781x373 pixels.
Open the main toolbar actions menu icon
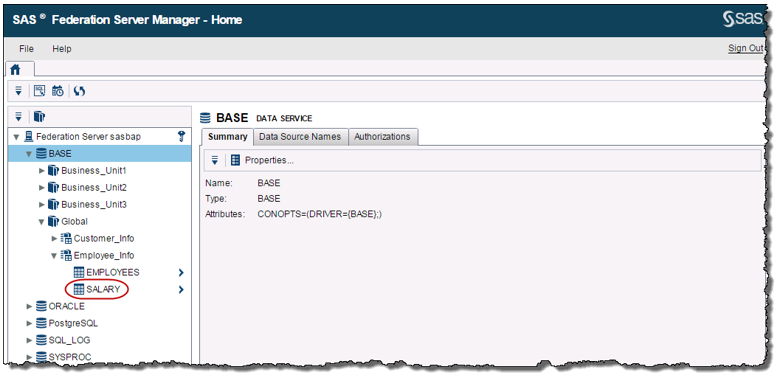click(18, 91)
